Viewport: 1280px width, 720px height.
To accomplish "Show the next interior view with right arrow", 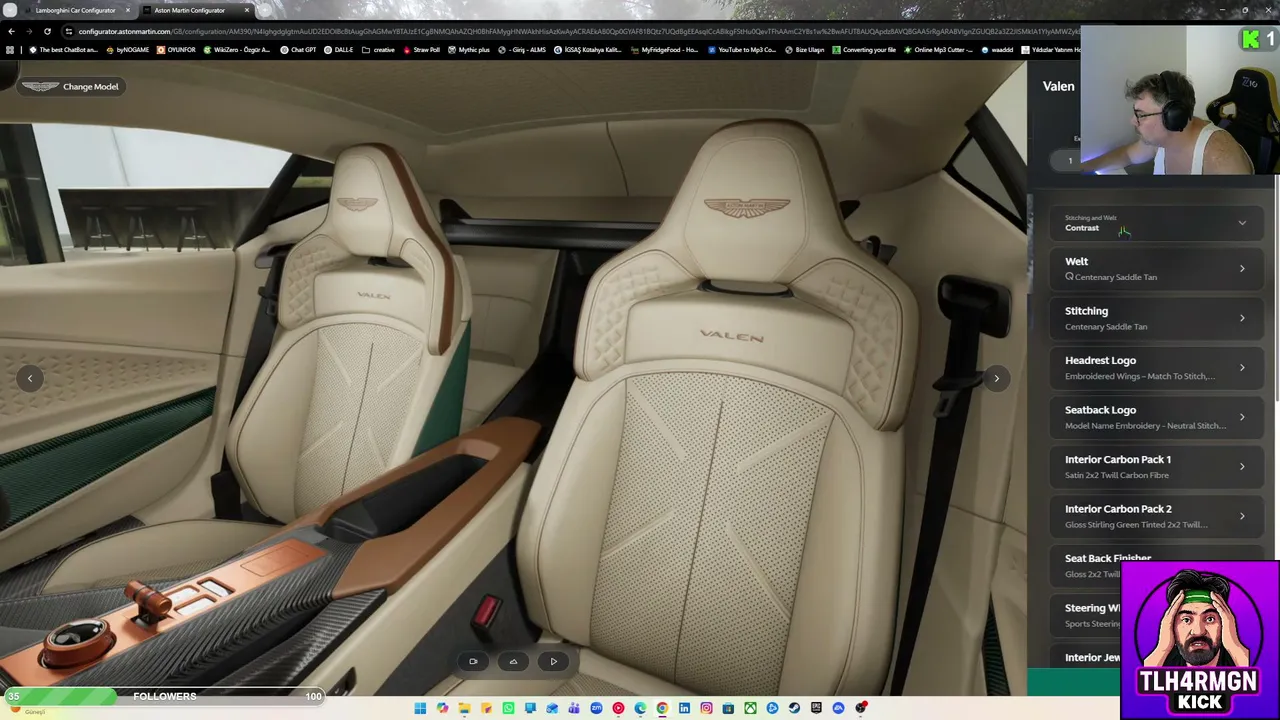I will [x=996, y=378].
